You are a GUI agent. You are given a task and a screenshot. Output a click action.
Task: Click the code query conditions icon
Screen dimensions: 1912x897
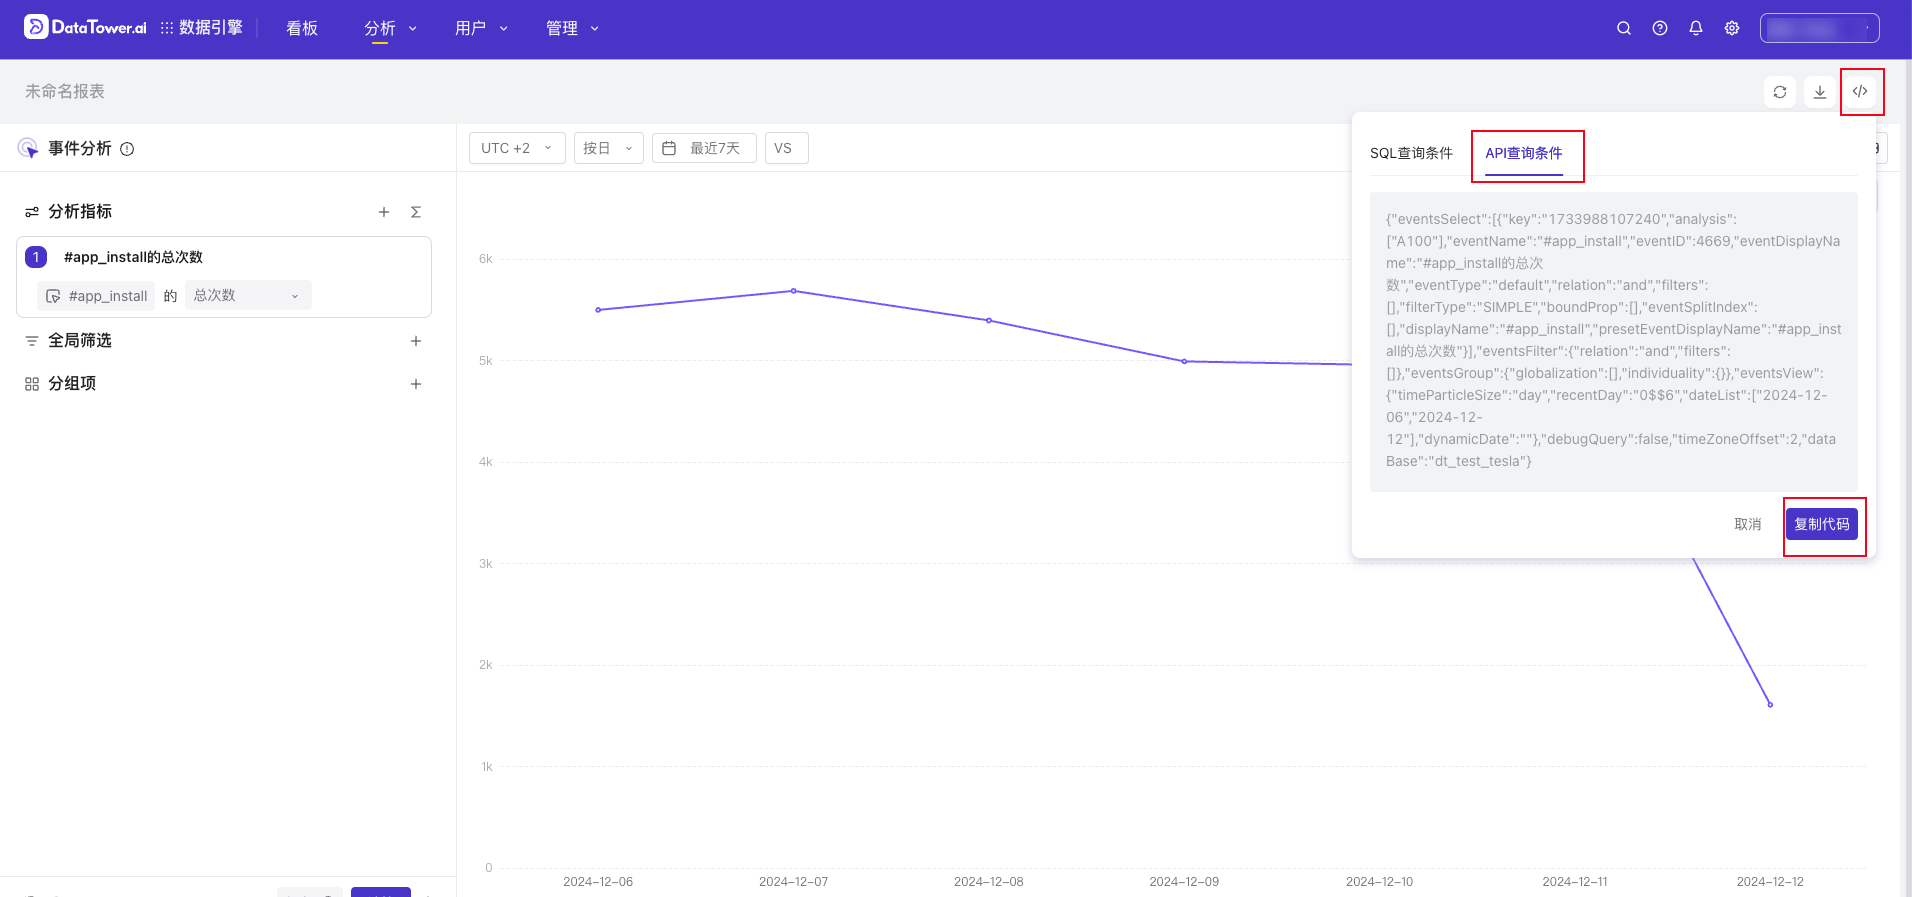pos(1860,92)
